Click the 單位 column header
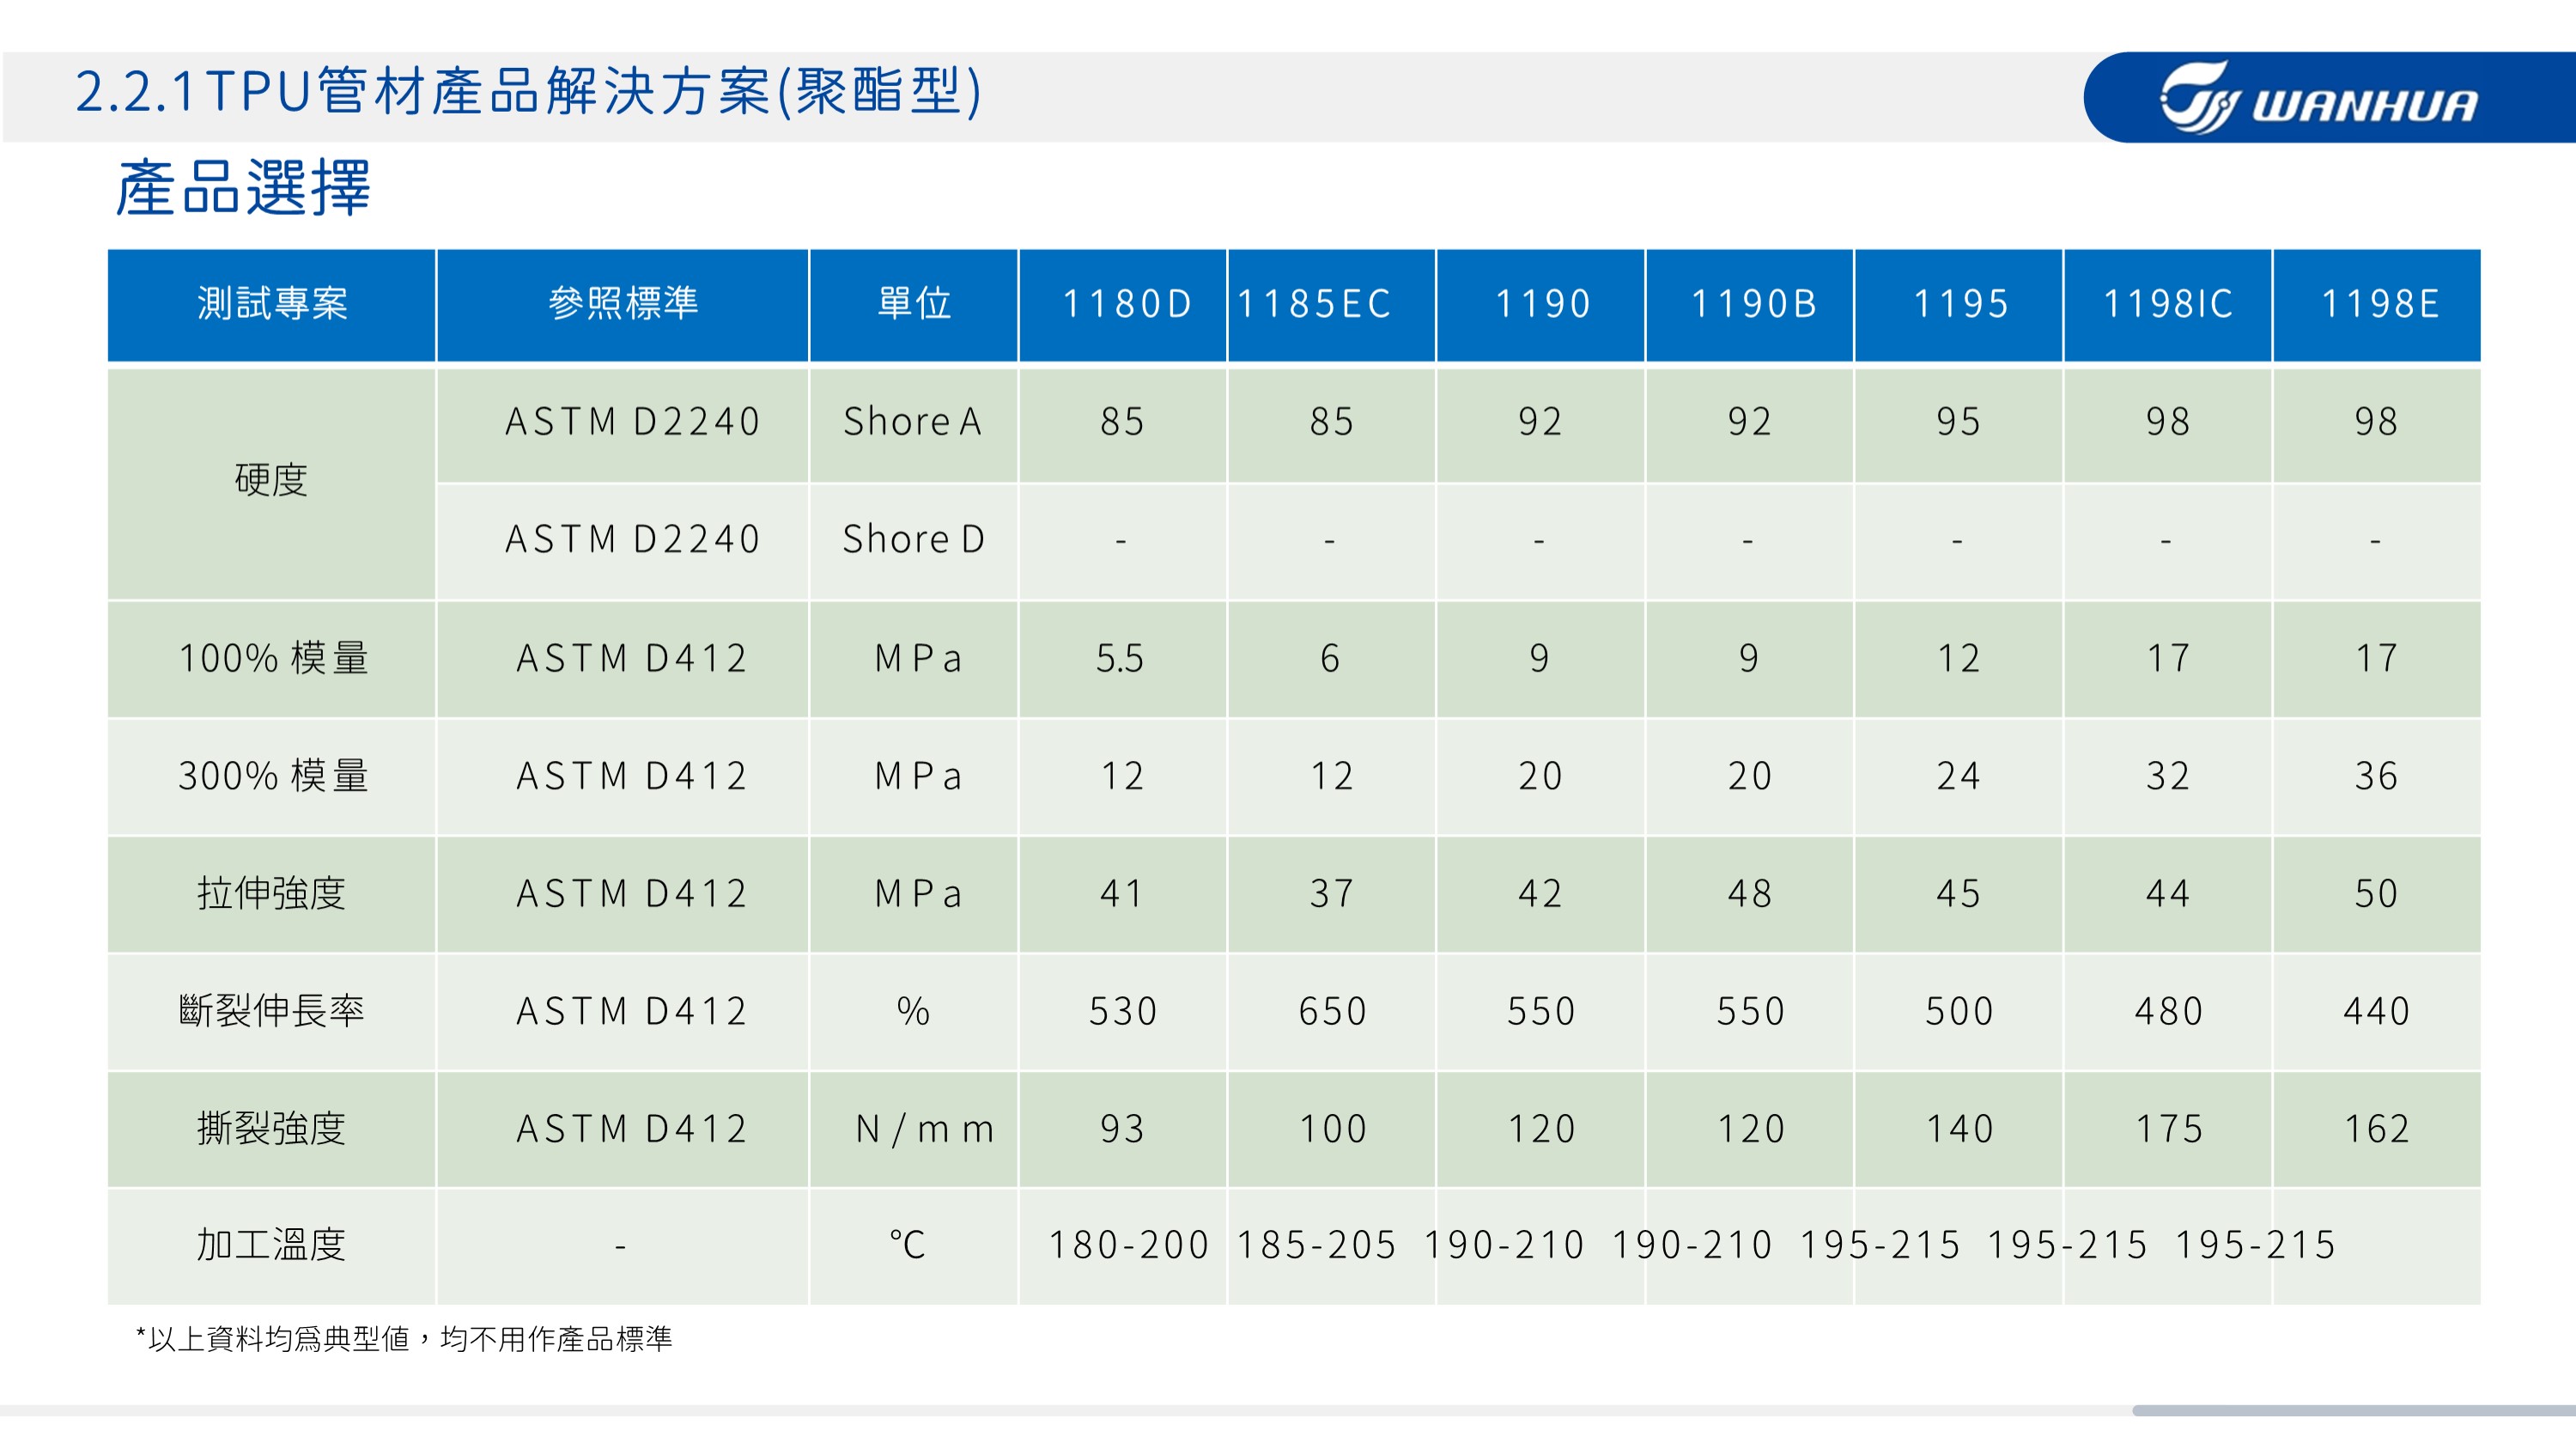The width and height of the screenshot is (2576, 1449). 913,304
